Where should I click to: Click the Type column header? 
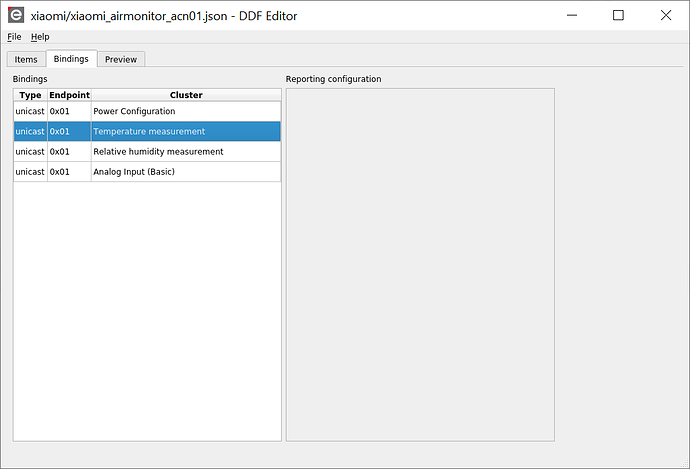pos(30,95)
